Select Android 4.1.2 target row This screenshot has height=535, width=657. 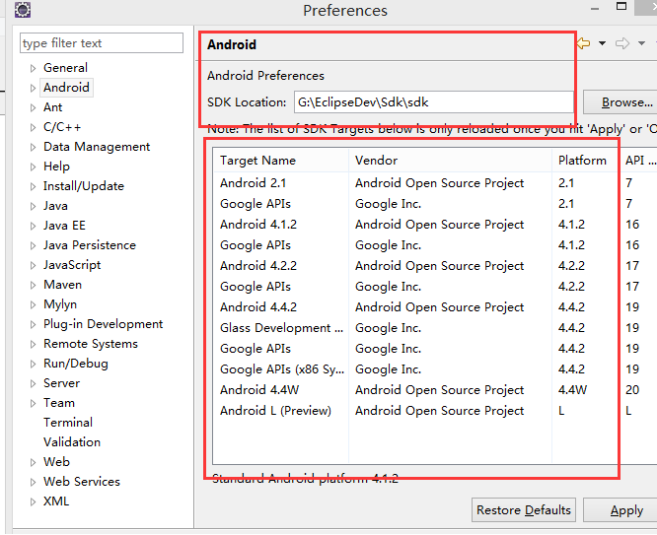(435, 225)
